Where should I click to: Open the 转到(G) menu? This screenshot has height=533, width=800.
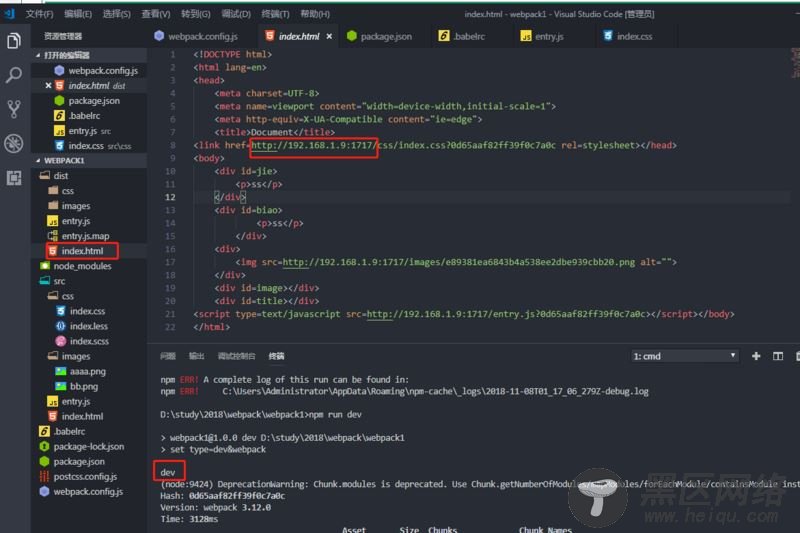pyautogui.click(x=195, y=14)
